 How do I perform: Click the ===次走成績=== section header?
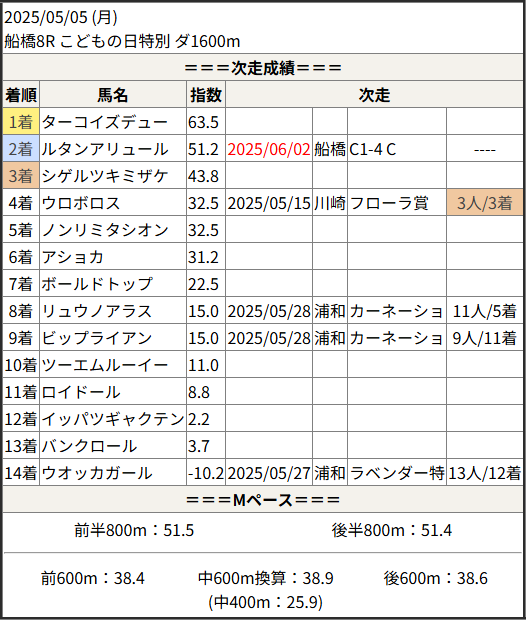pyautogui.click(x=263, y=68)
